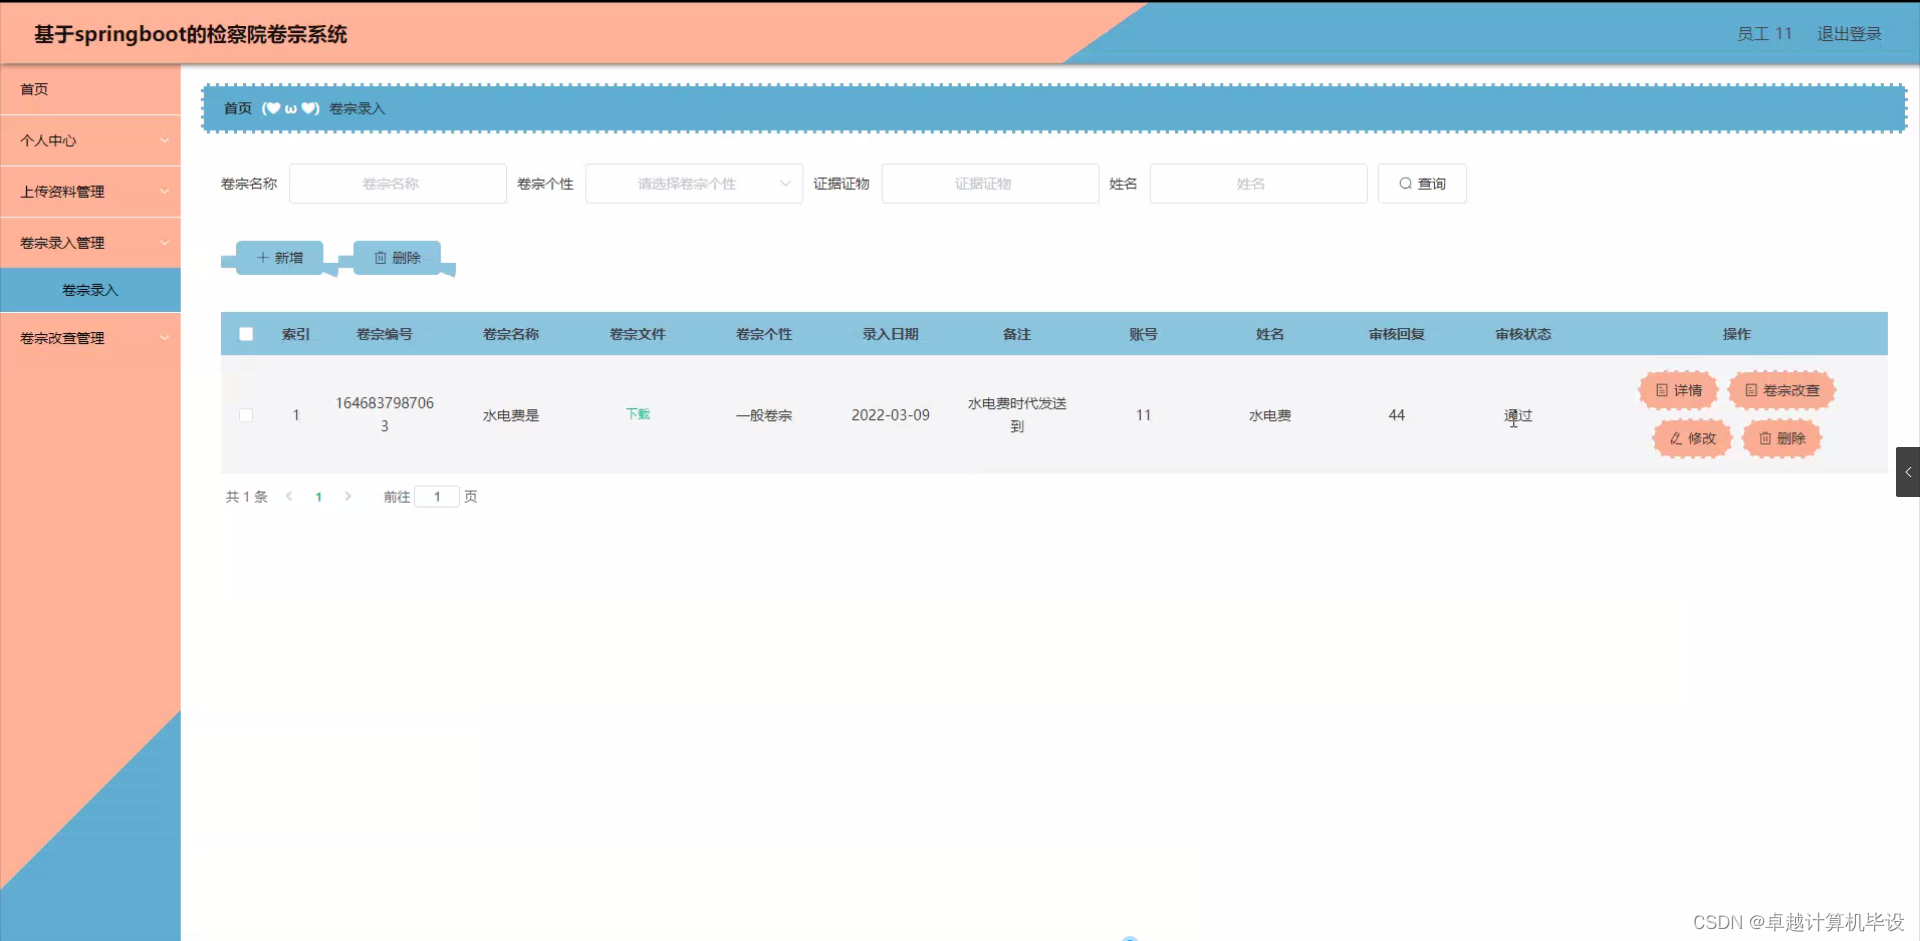Open the 首页 menu item in sidebar
The image size is (1920, 941).
(x=33, y=89)
